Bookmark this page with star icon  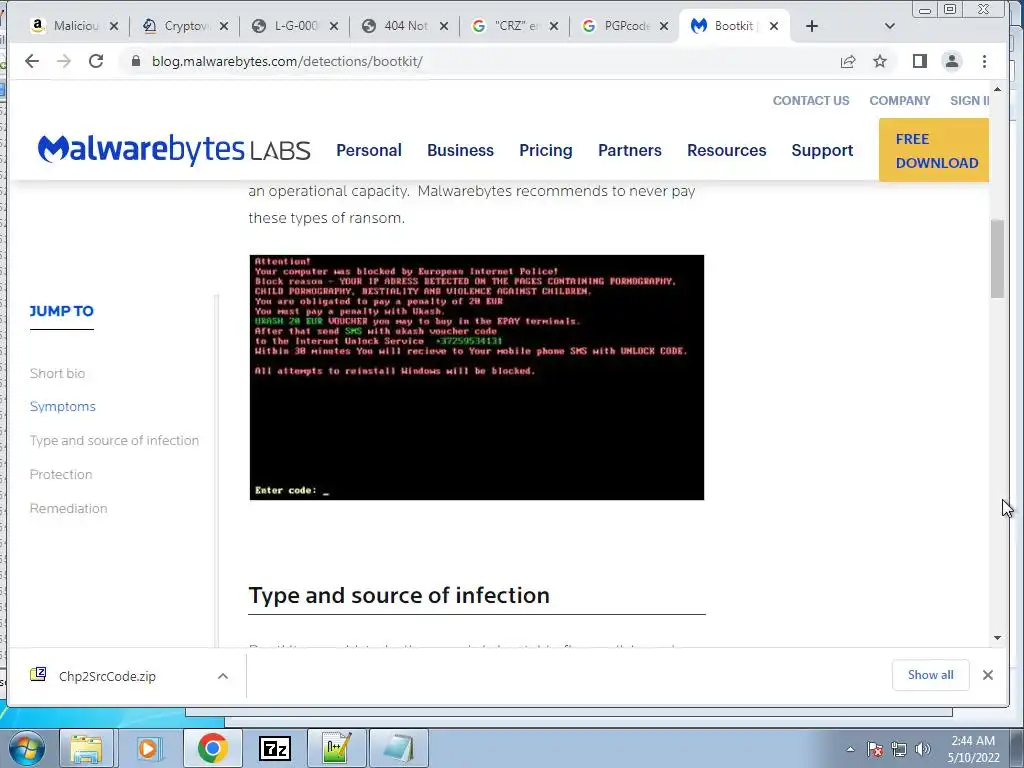coord(880,61)
